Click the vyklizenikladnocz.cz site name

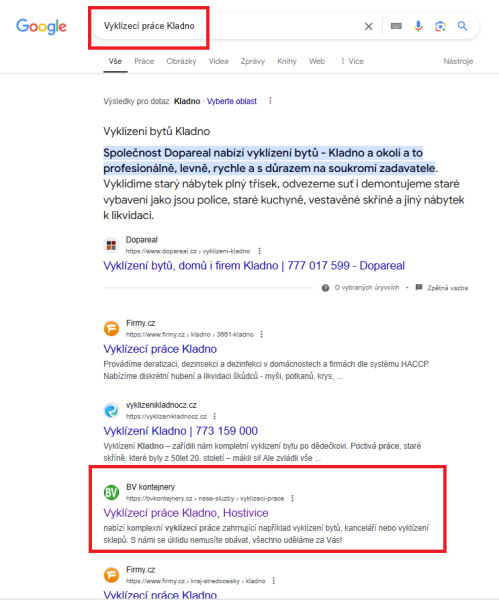[161, 405]
